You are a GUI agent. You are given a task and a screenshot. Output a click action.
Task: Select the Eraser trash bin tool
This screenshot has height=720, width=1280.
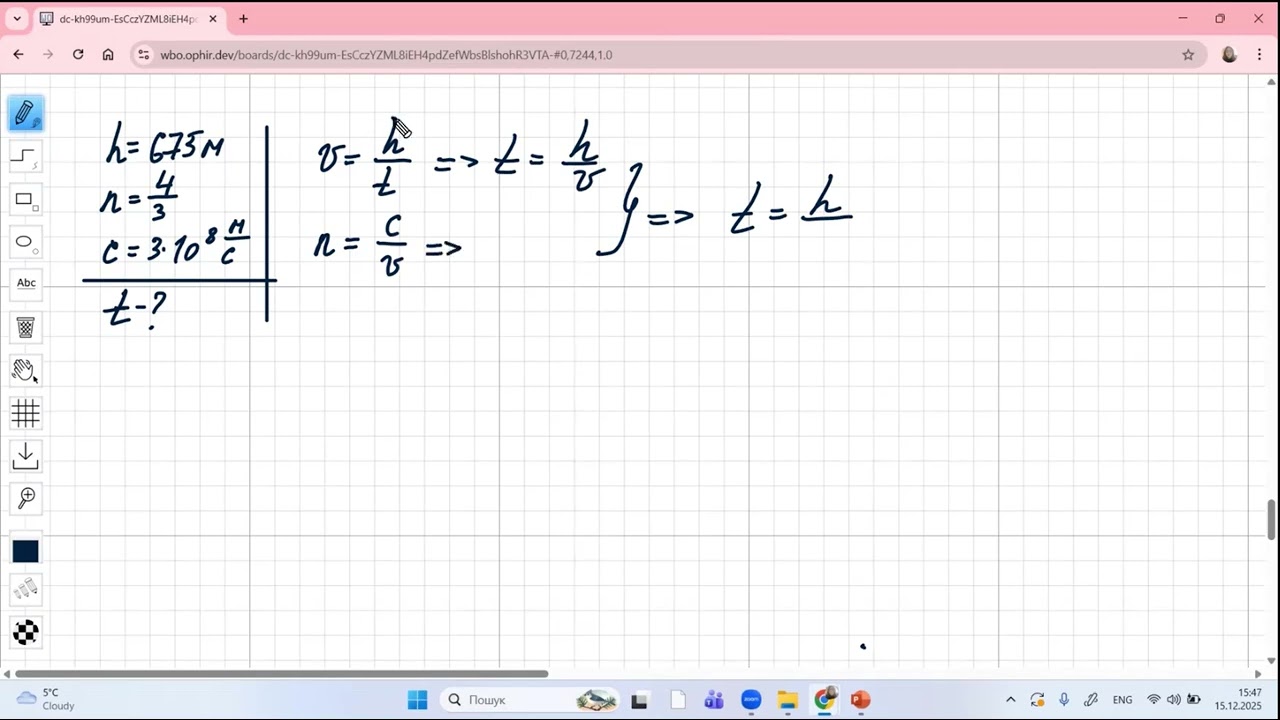[x=26, y=327]
